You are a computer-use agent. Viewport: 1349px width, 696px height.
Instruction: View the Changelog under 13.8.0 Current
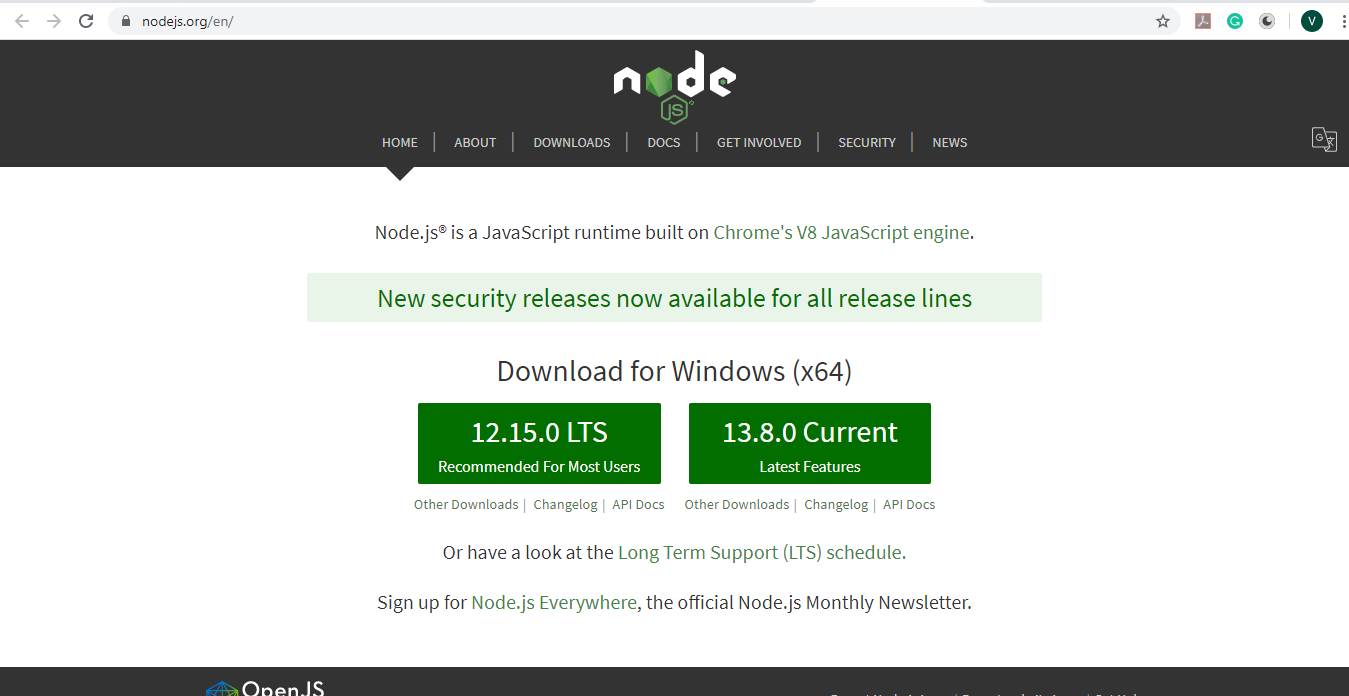tap(836, 505)
